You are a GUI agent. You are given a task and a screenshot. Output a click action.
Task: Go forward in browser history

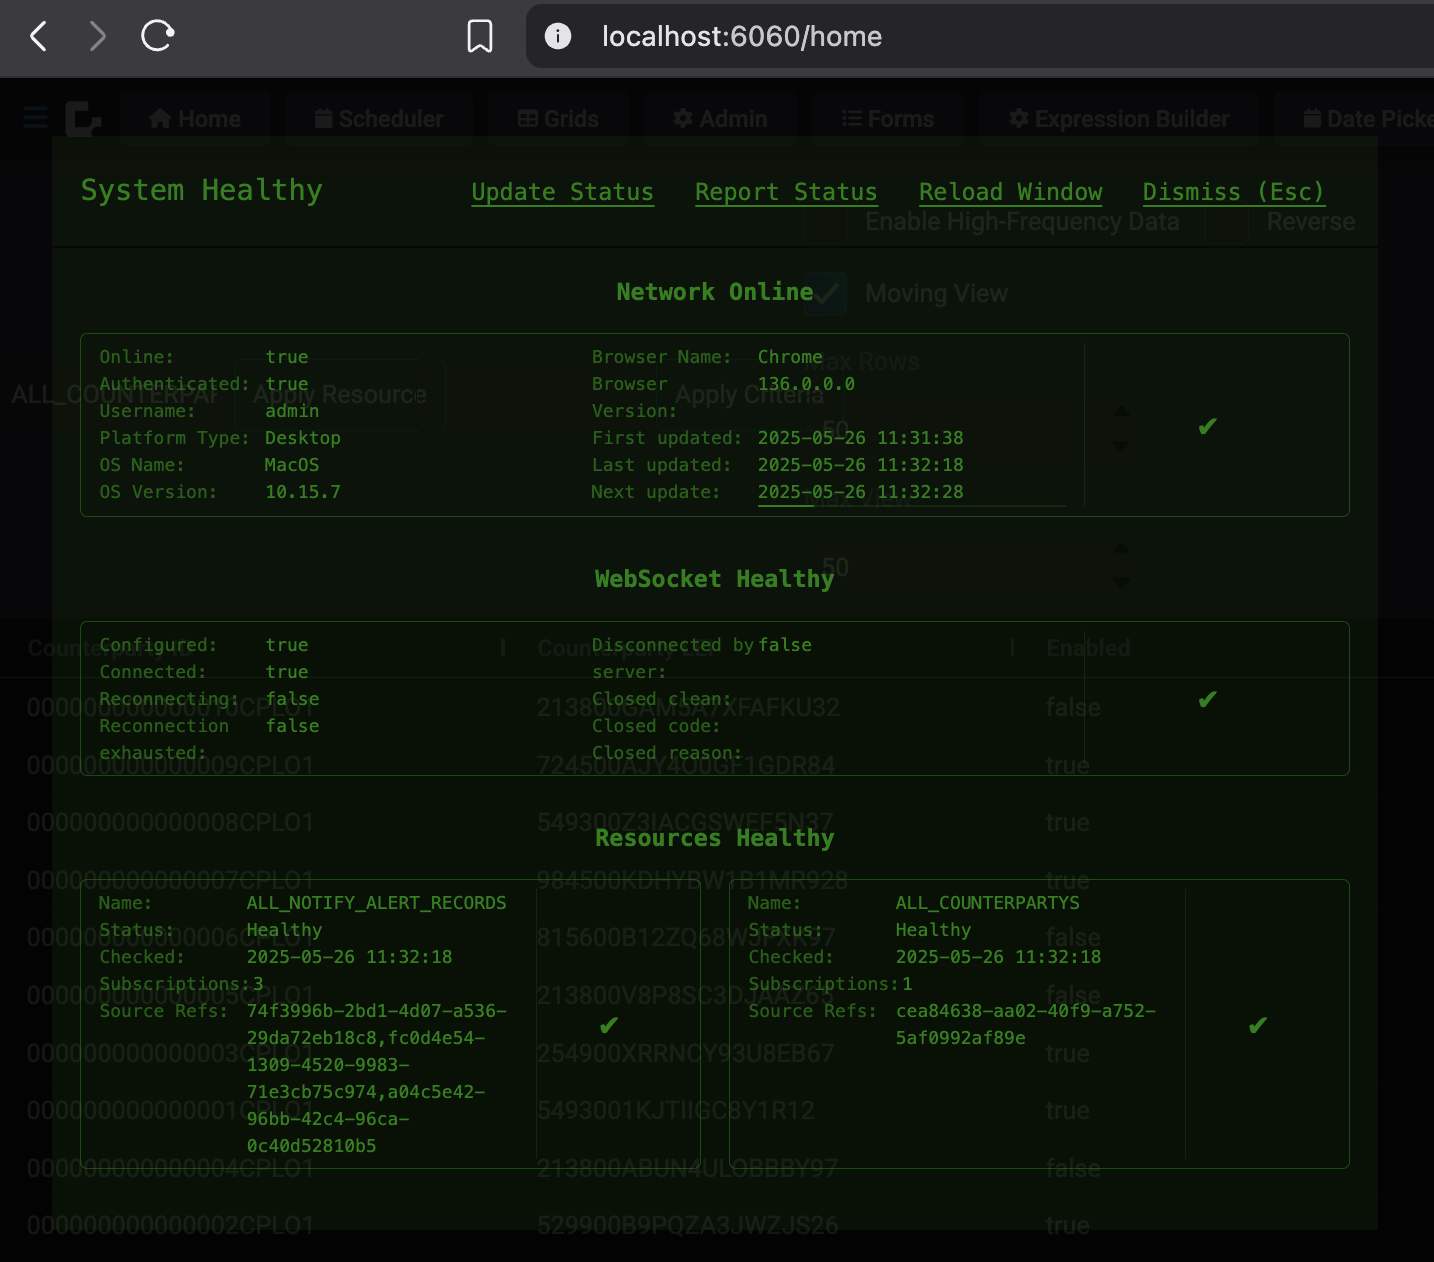click(97, 37)
